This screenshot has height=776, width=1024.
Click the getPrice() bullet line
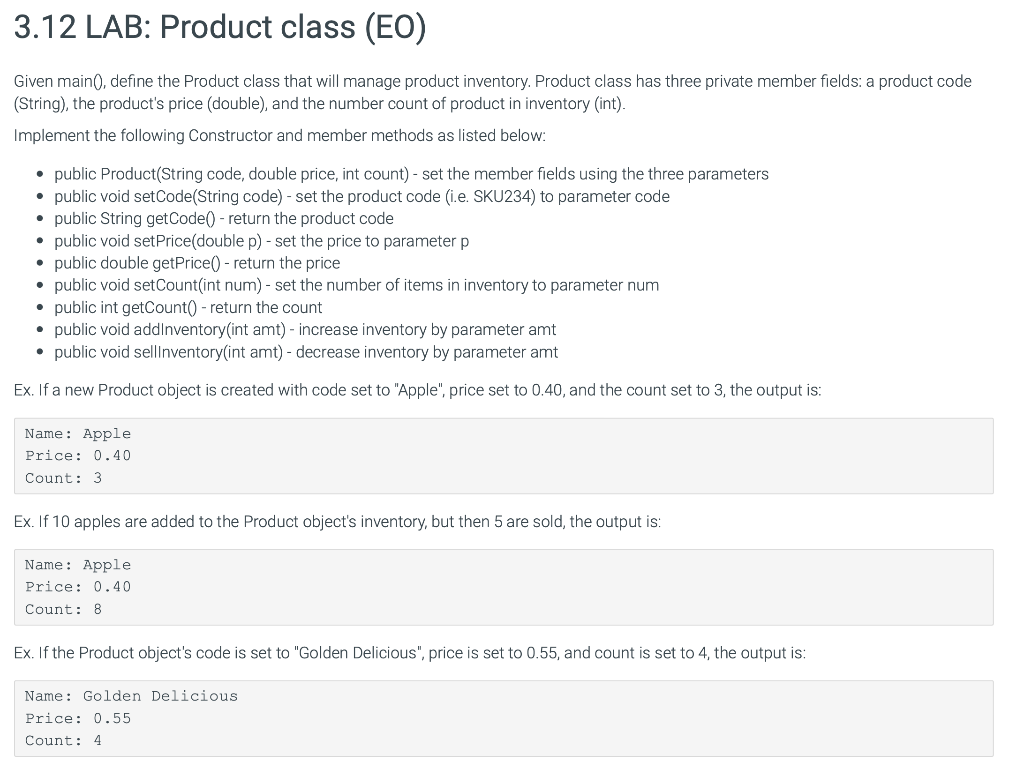[x=197, y=263]
